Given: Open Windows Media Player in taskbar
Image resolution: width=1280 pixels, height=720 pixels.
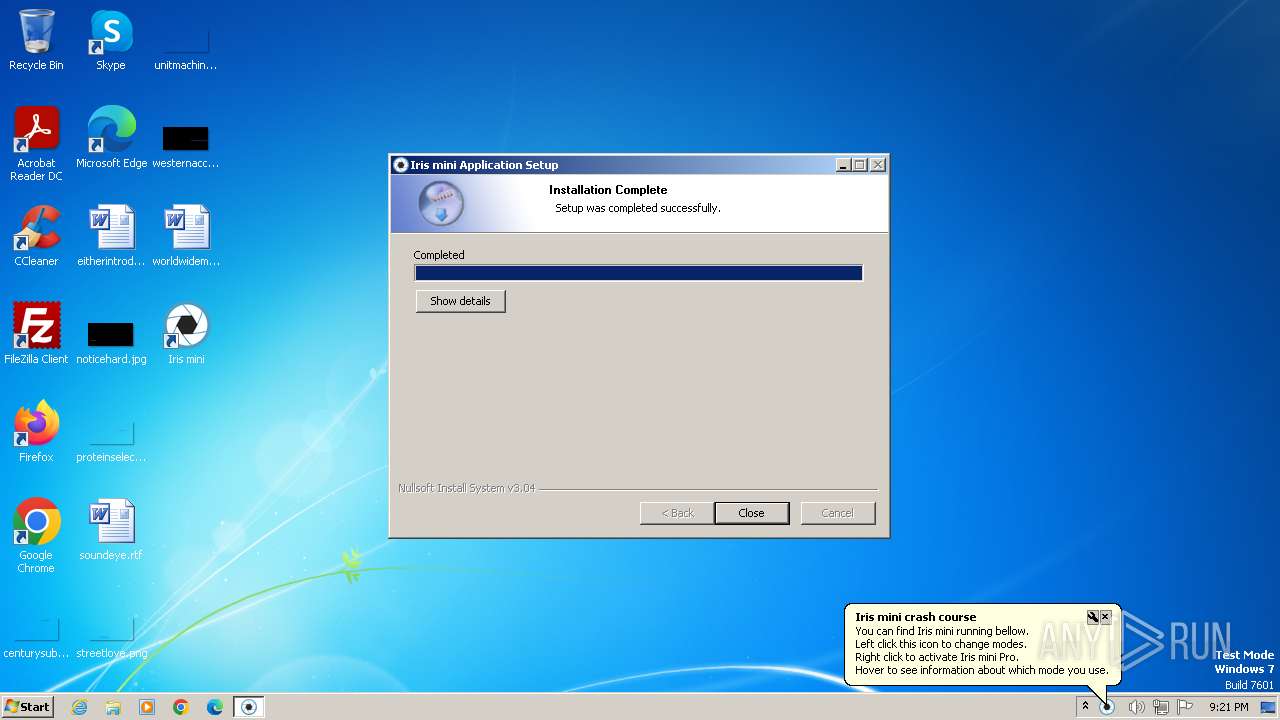Looking at the screenshot, I should [x=147, y=707].
